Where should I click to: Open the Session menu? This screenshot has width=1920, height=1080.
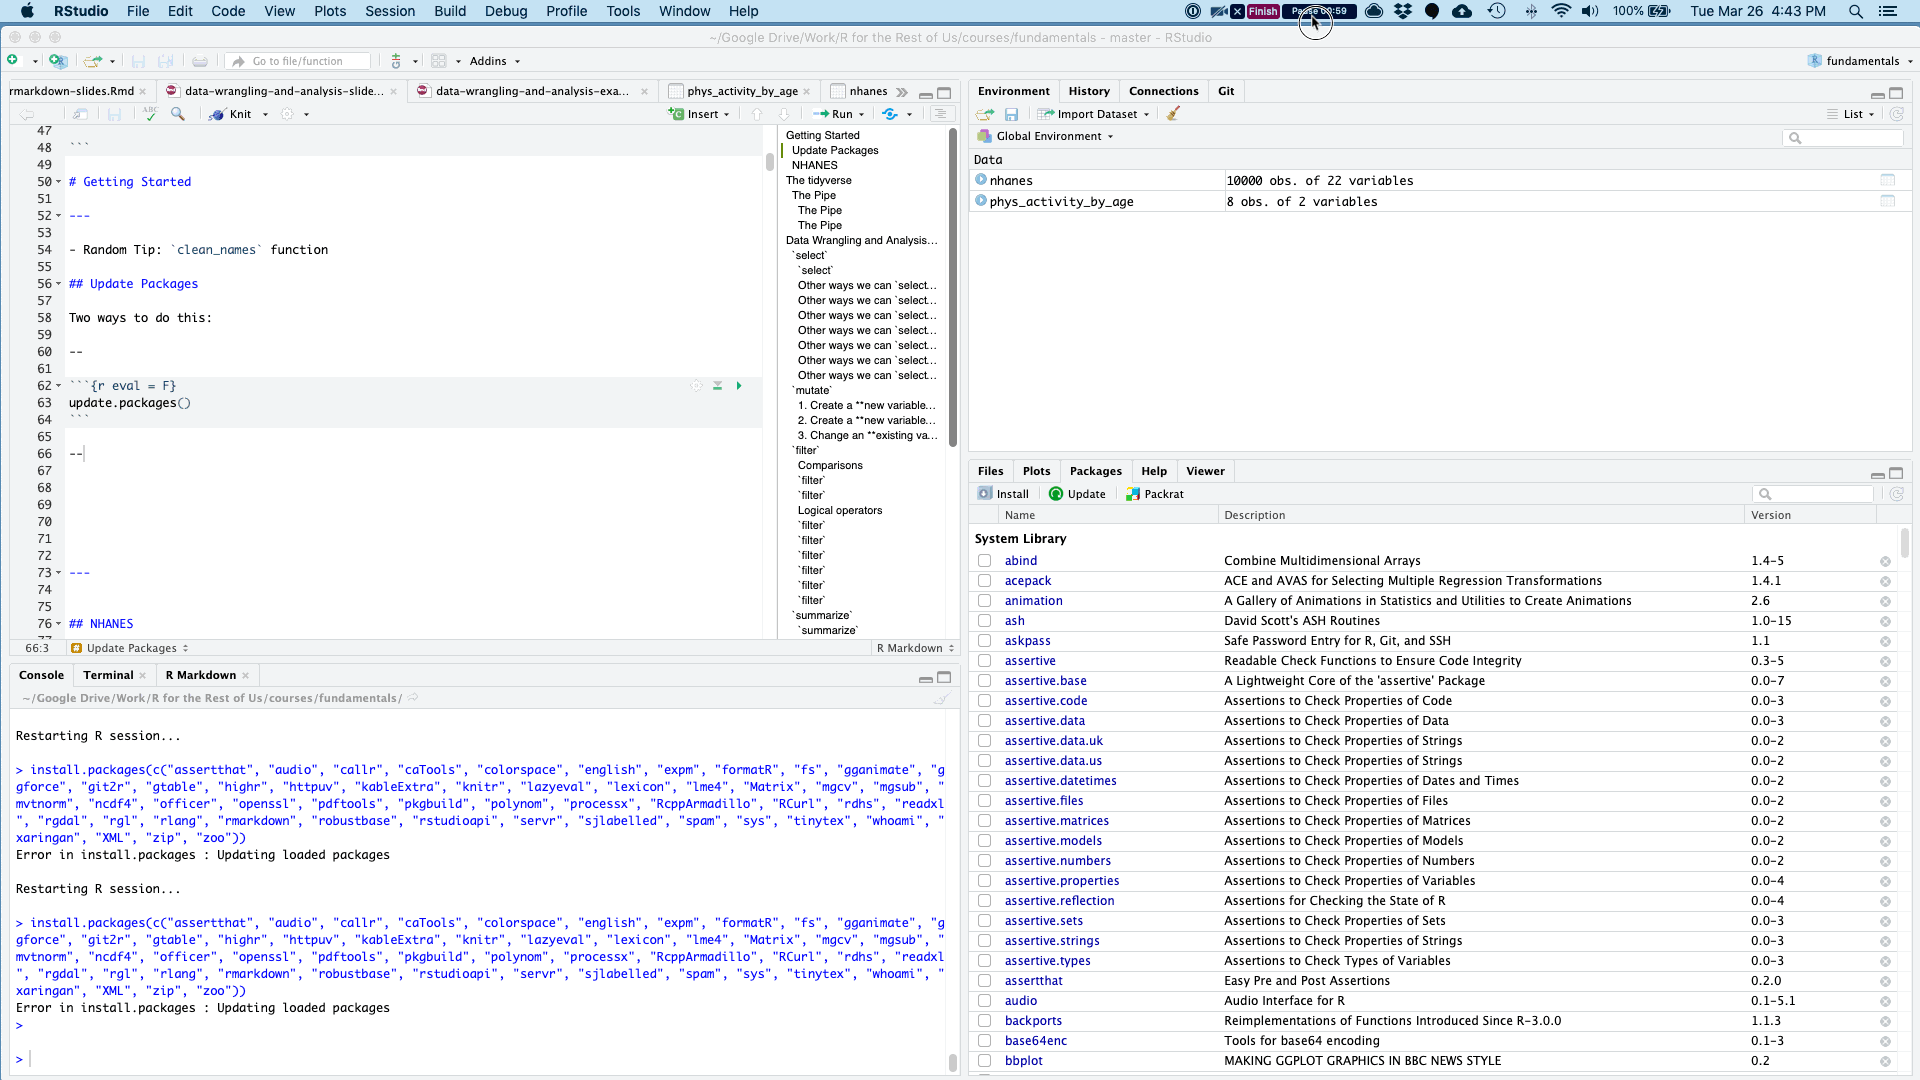pos(389,11)
